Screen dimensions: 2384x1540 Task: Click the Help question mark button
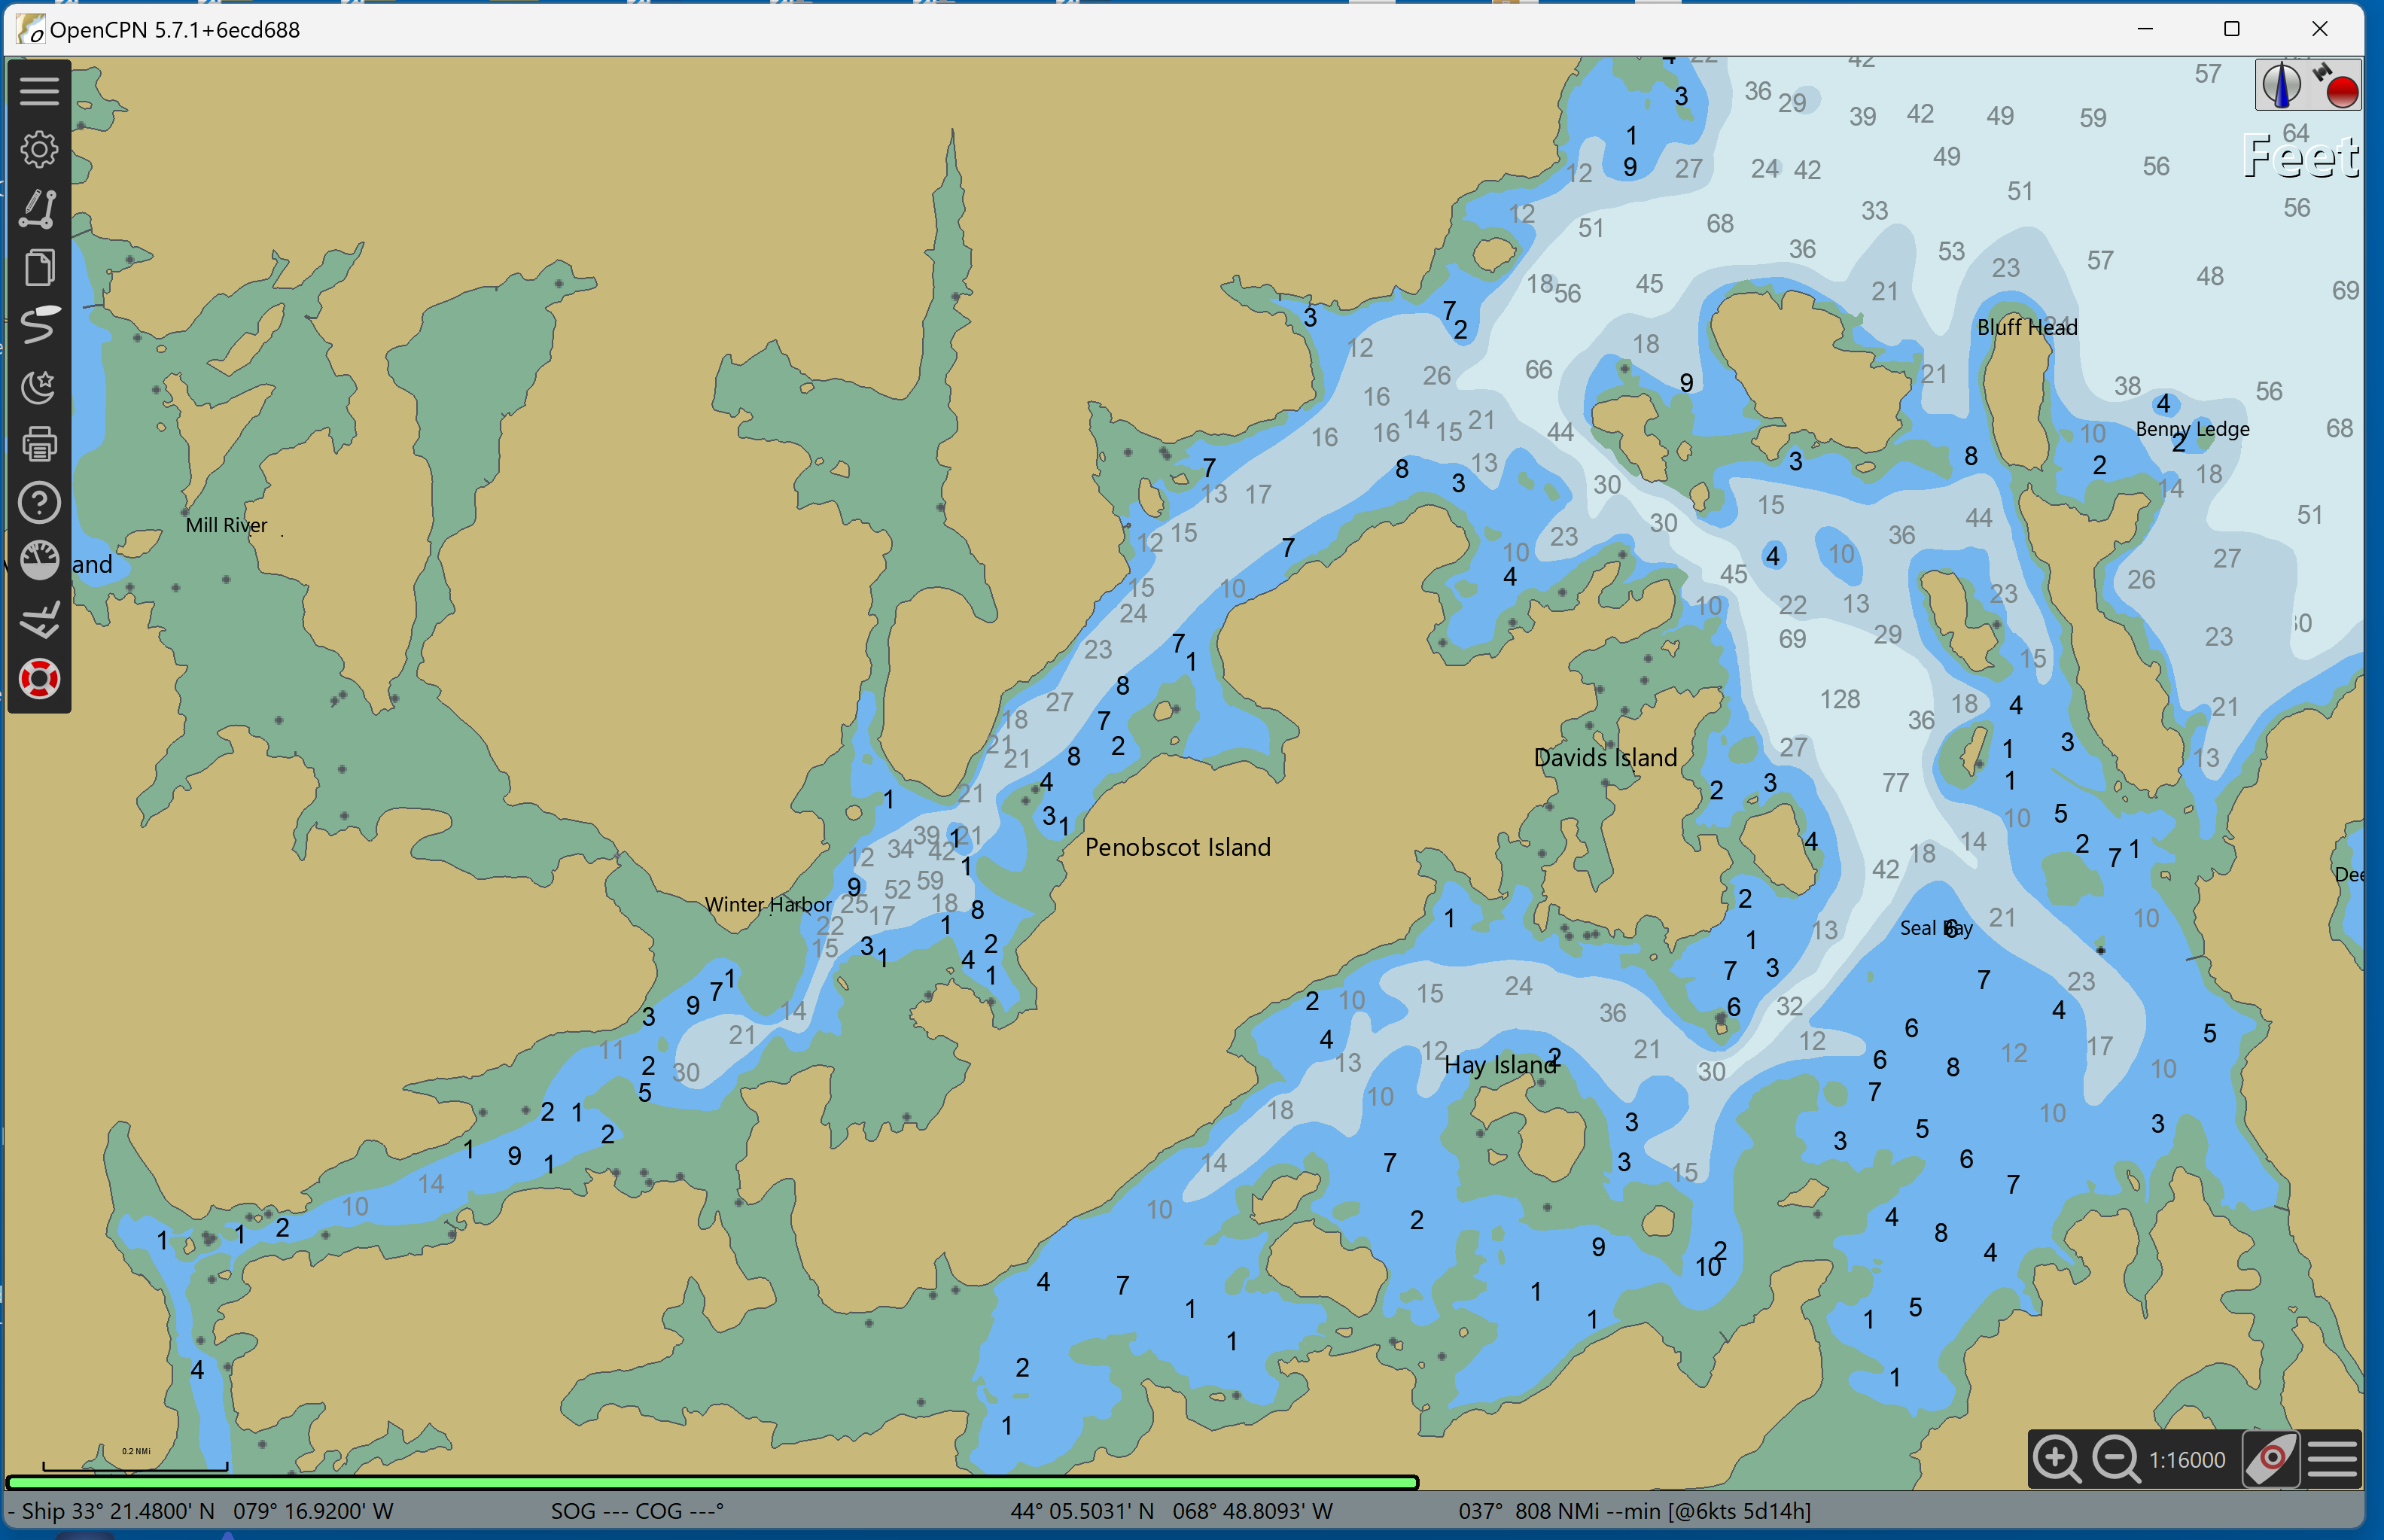coord(39,503)
